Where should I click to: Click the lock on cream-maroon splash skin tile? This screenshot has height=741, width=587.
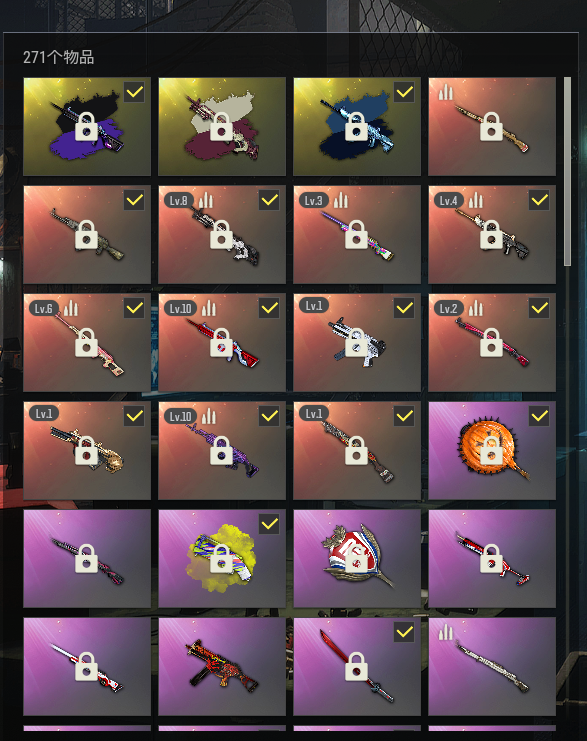coord(221,127)
